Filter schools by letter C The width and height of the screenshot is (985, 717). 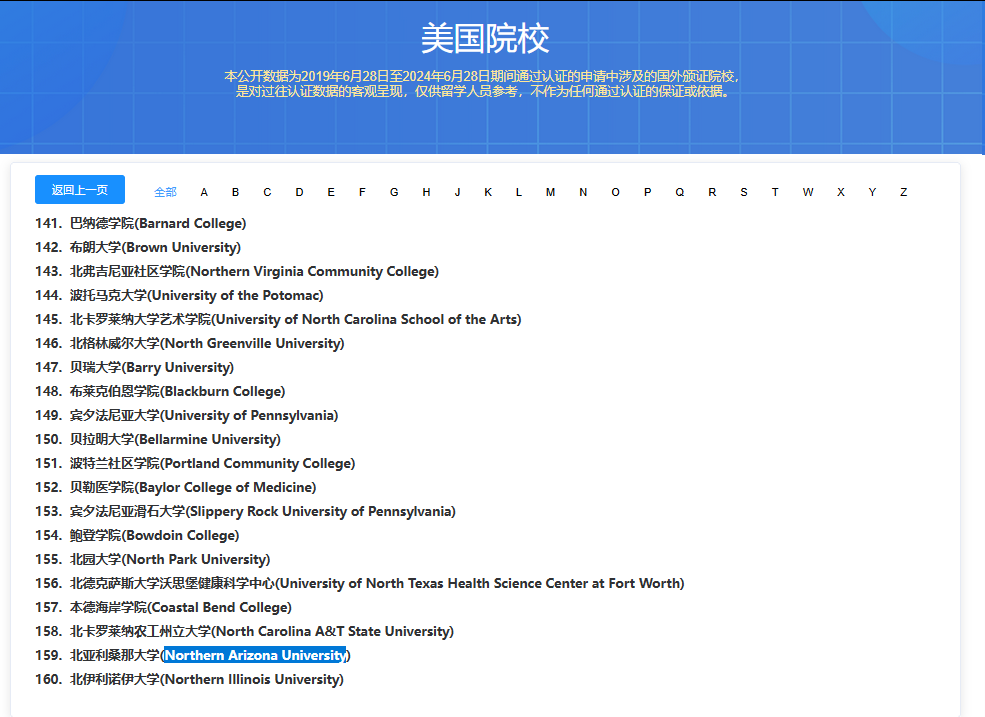click(267, 192)
